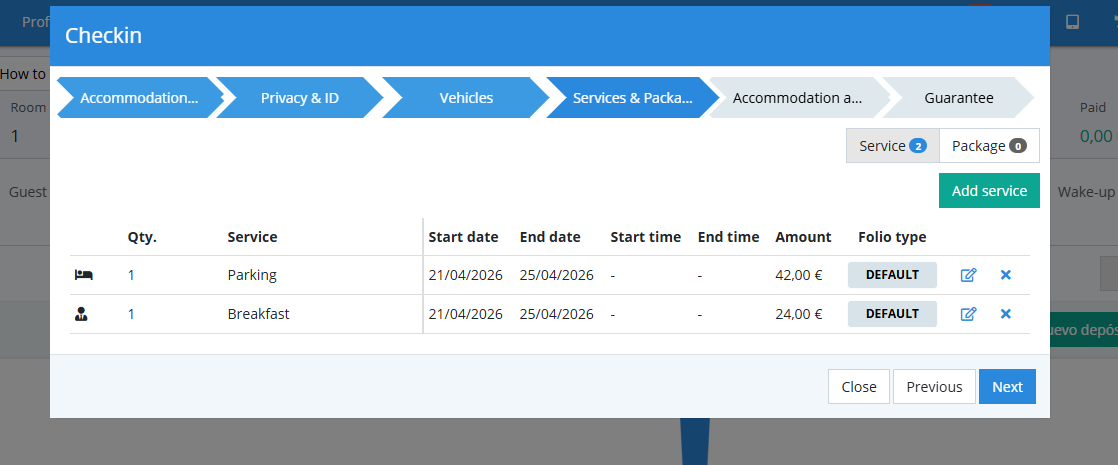Image resolution: width=1118 pixels, height=465 pixels.
Task: Click the 24,00 € amount
Action: point(799,314)
